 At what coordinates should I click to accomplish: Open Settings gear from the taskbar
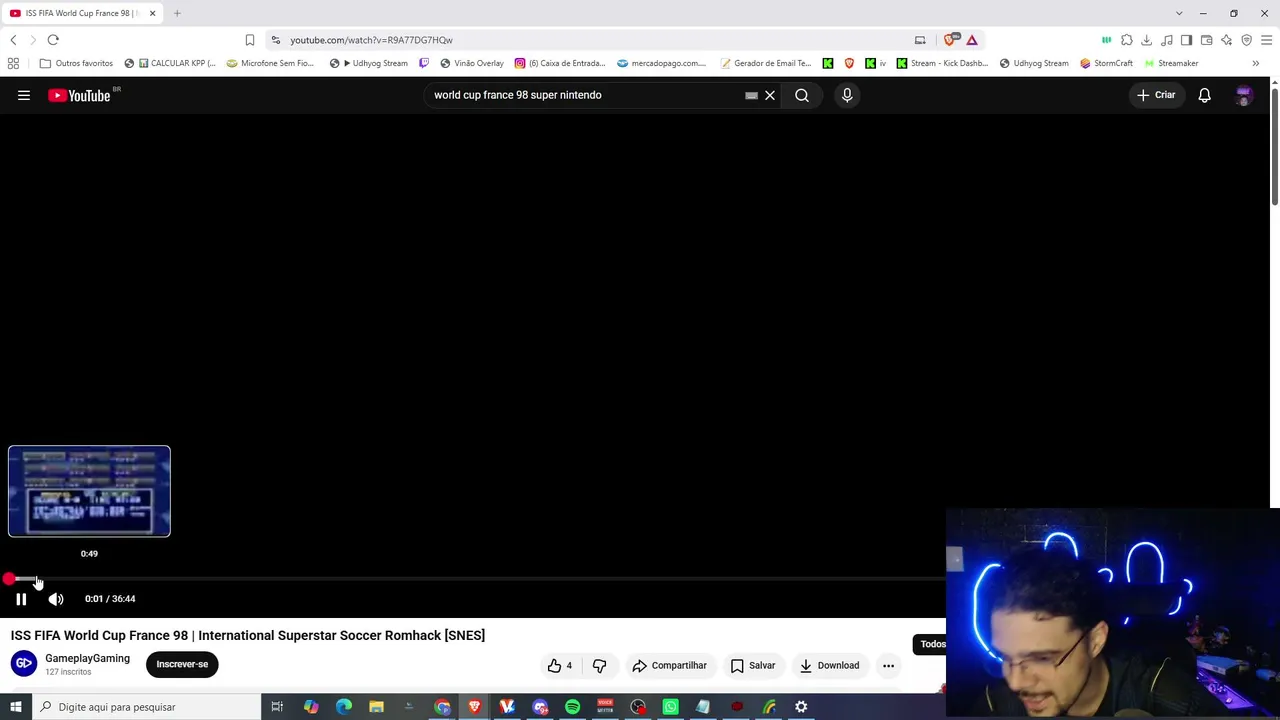click(x=801, y=707)
